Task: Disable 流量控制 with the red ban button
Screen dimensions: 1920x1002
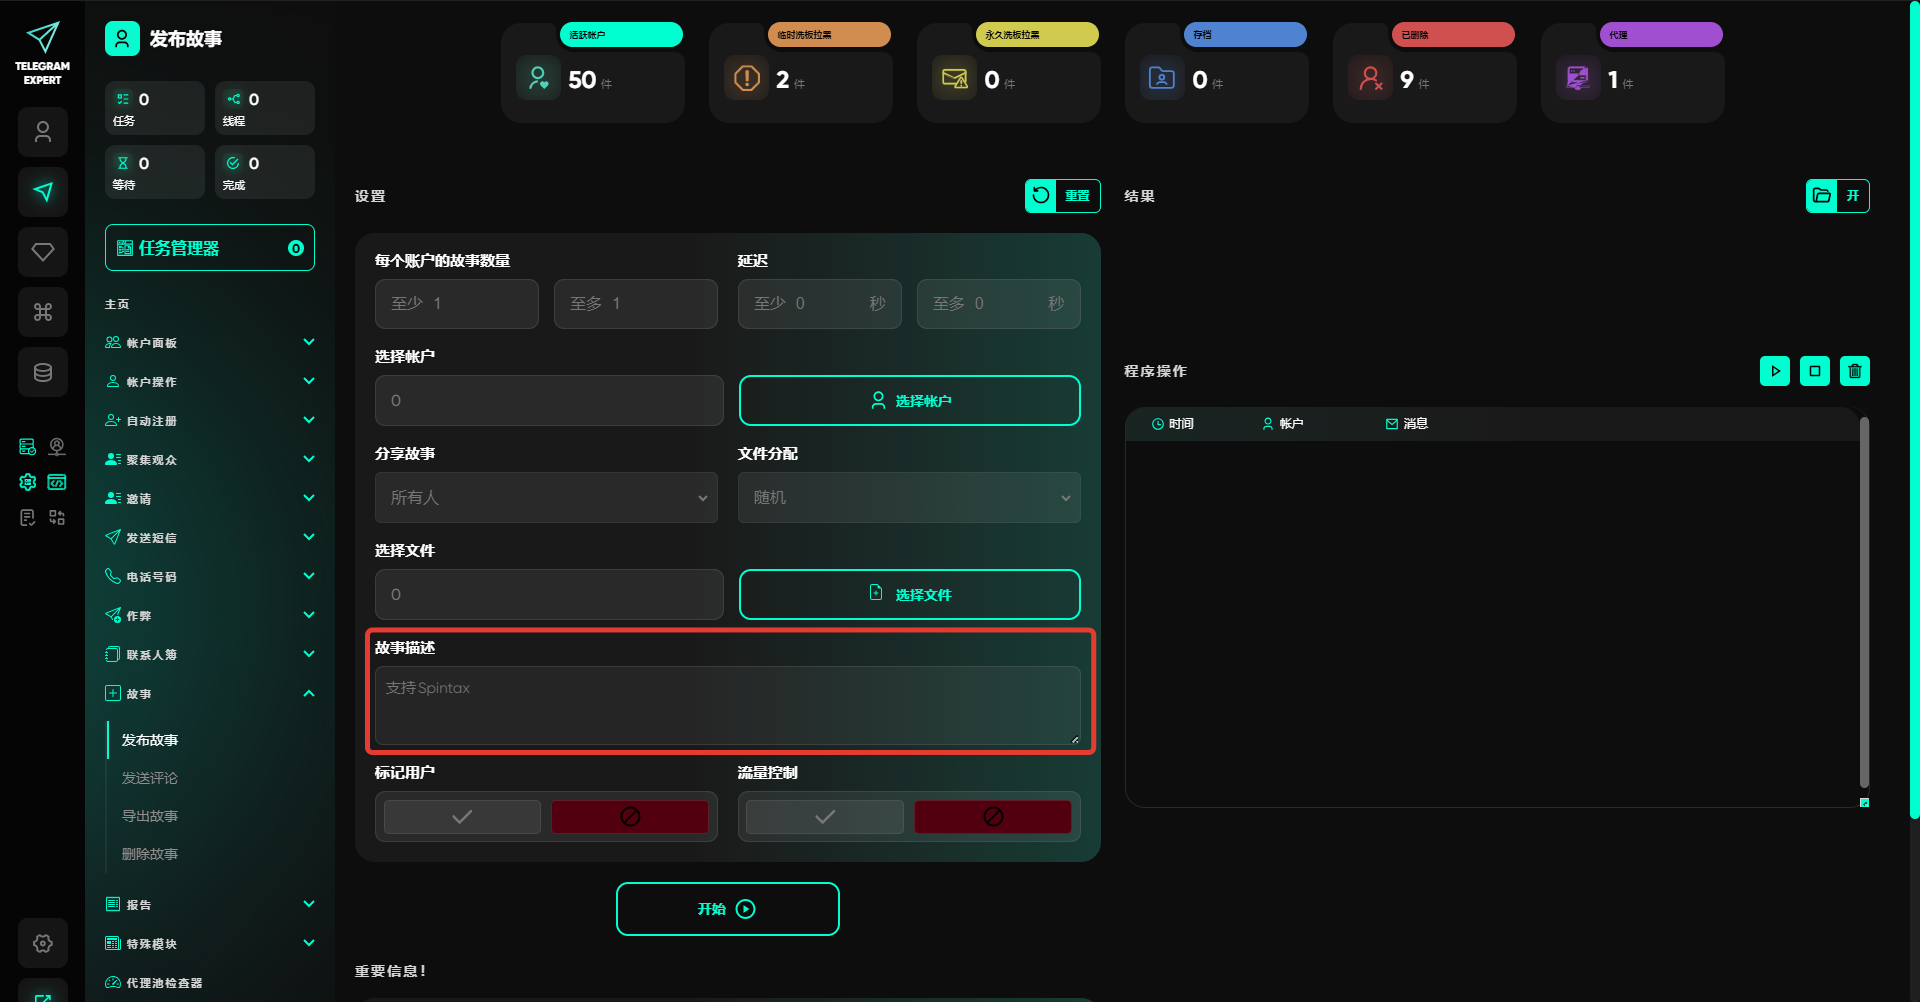Action: click(992, 817)
